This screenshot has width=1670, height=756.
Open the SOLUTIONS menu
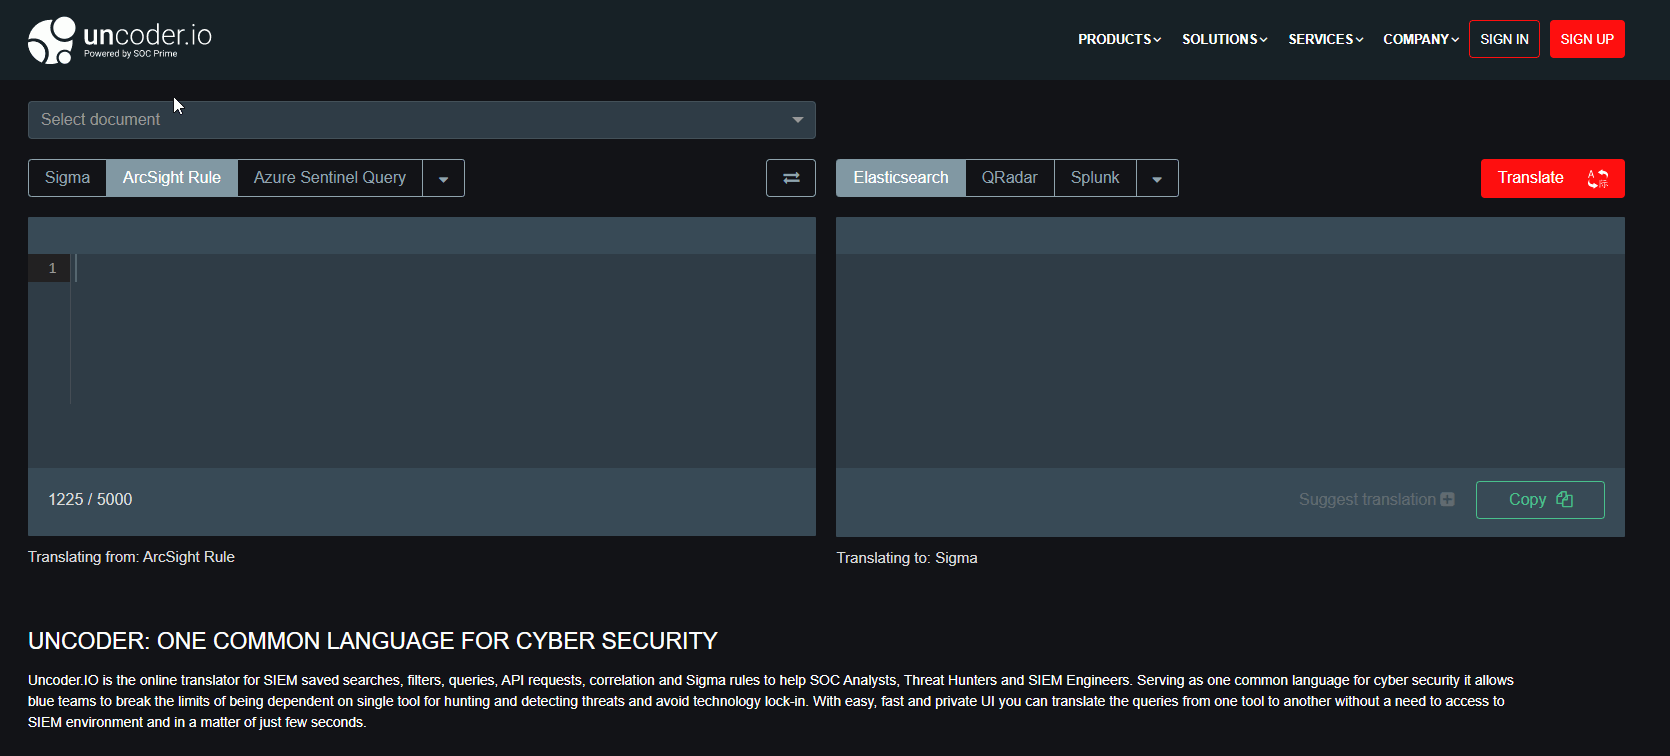(1225, 39)
